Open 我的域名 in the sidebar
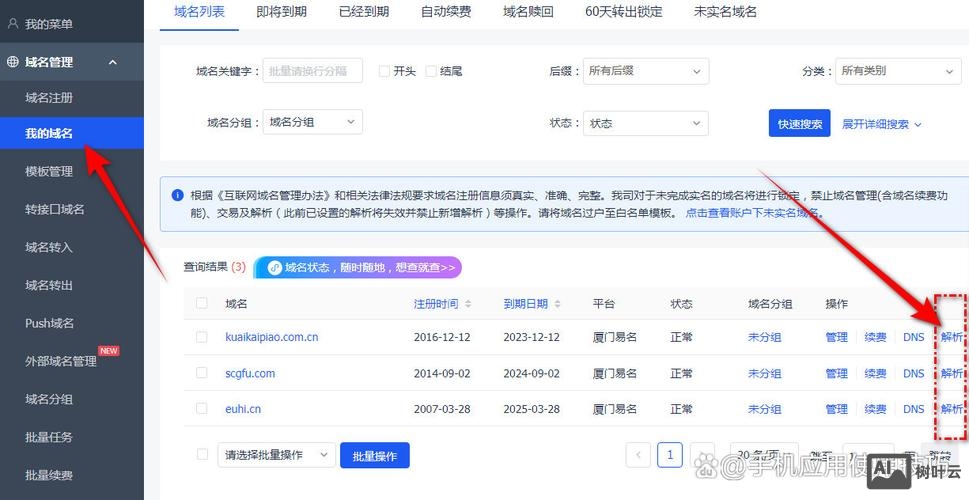 [72, 133]
